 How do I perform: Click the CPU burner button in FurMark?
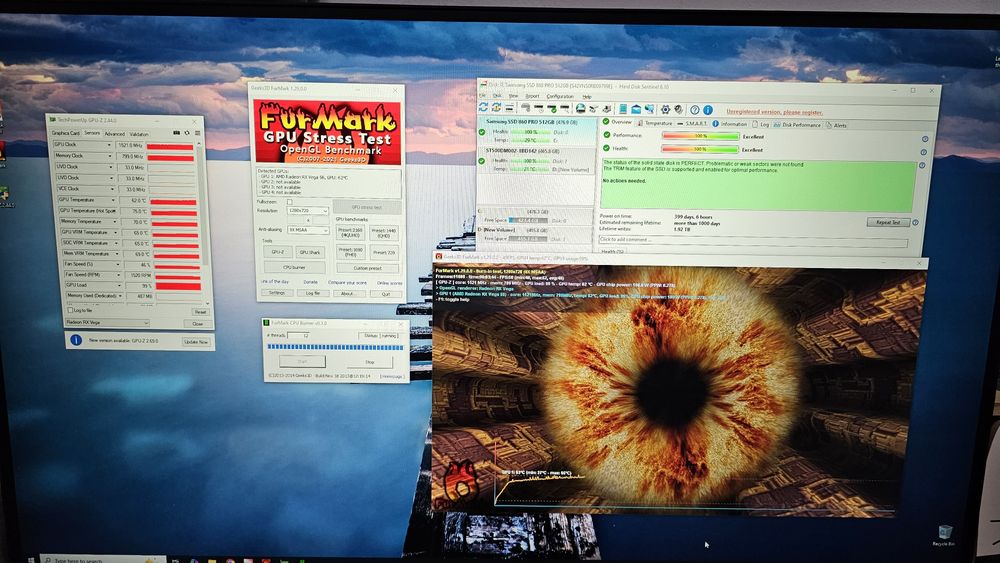[295, 267]
